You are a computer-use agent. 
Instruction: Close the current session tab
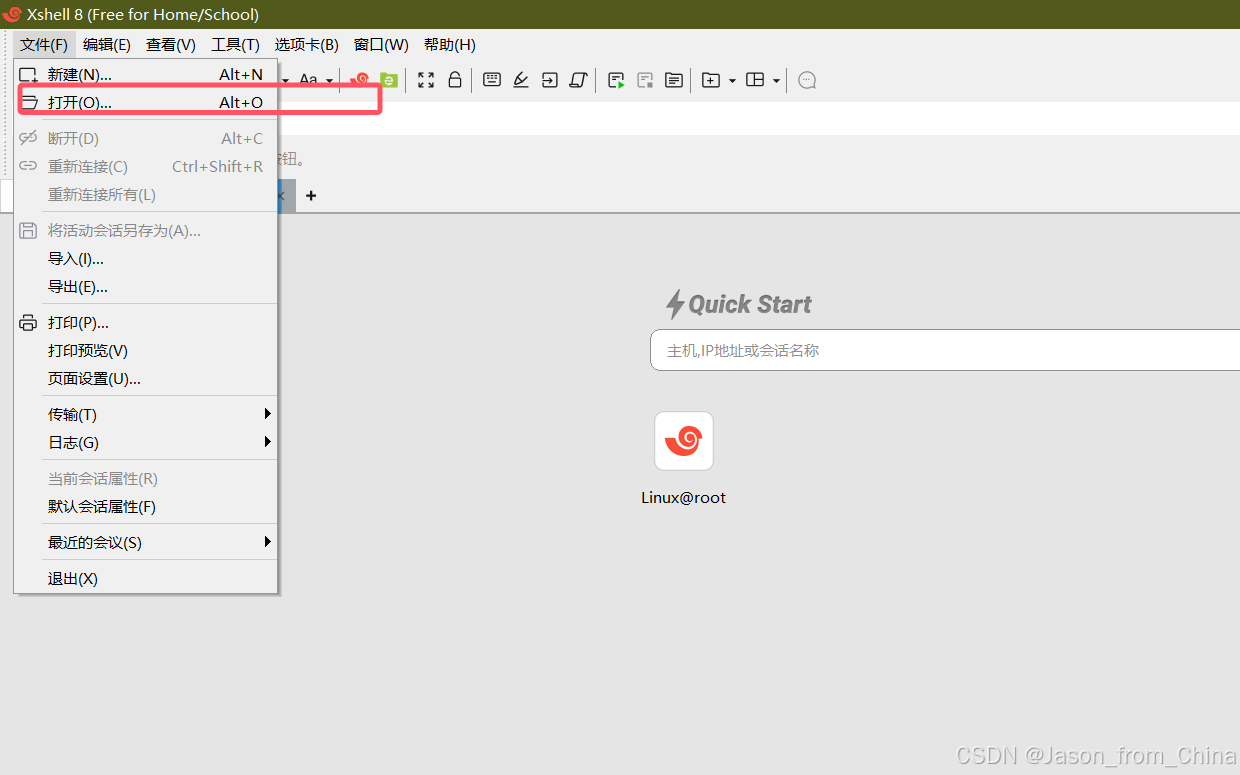pos(283,196)
